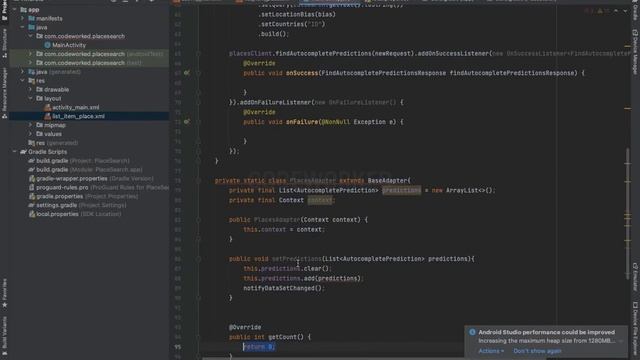Viewport: 640px width, 360px height.
Task: Collapse the Gradle Scripts node
Action: pos(15,152)
